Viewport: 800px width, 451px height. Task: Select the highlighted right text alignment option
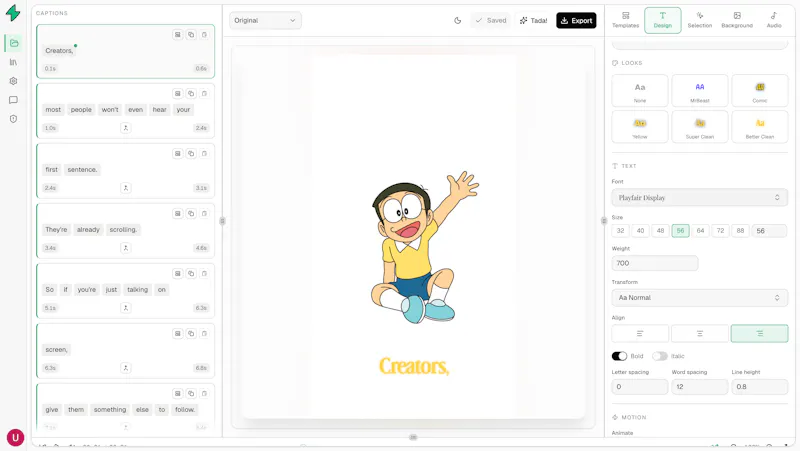(759, 333)
